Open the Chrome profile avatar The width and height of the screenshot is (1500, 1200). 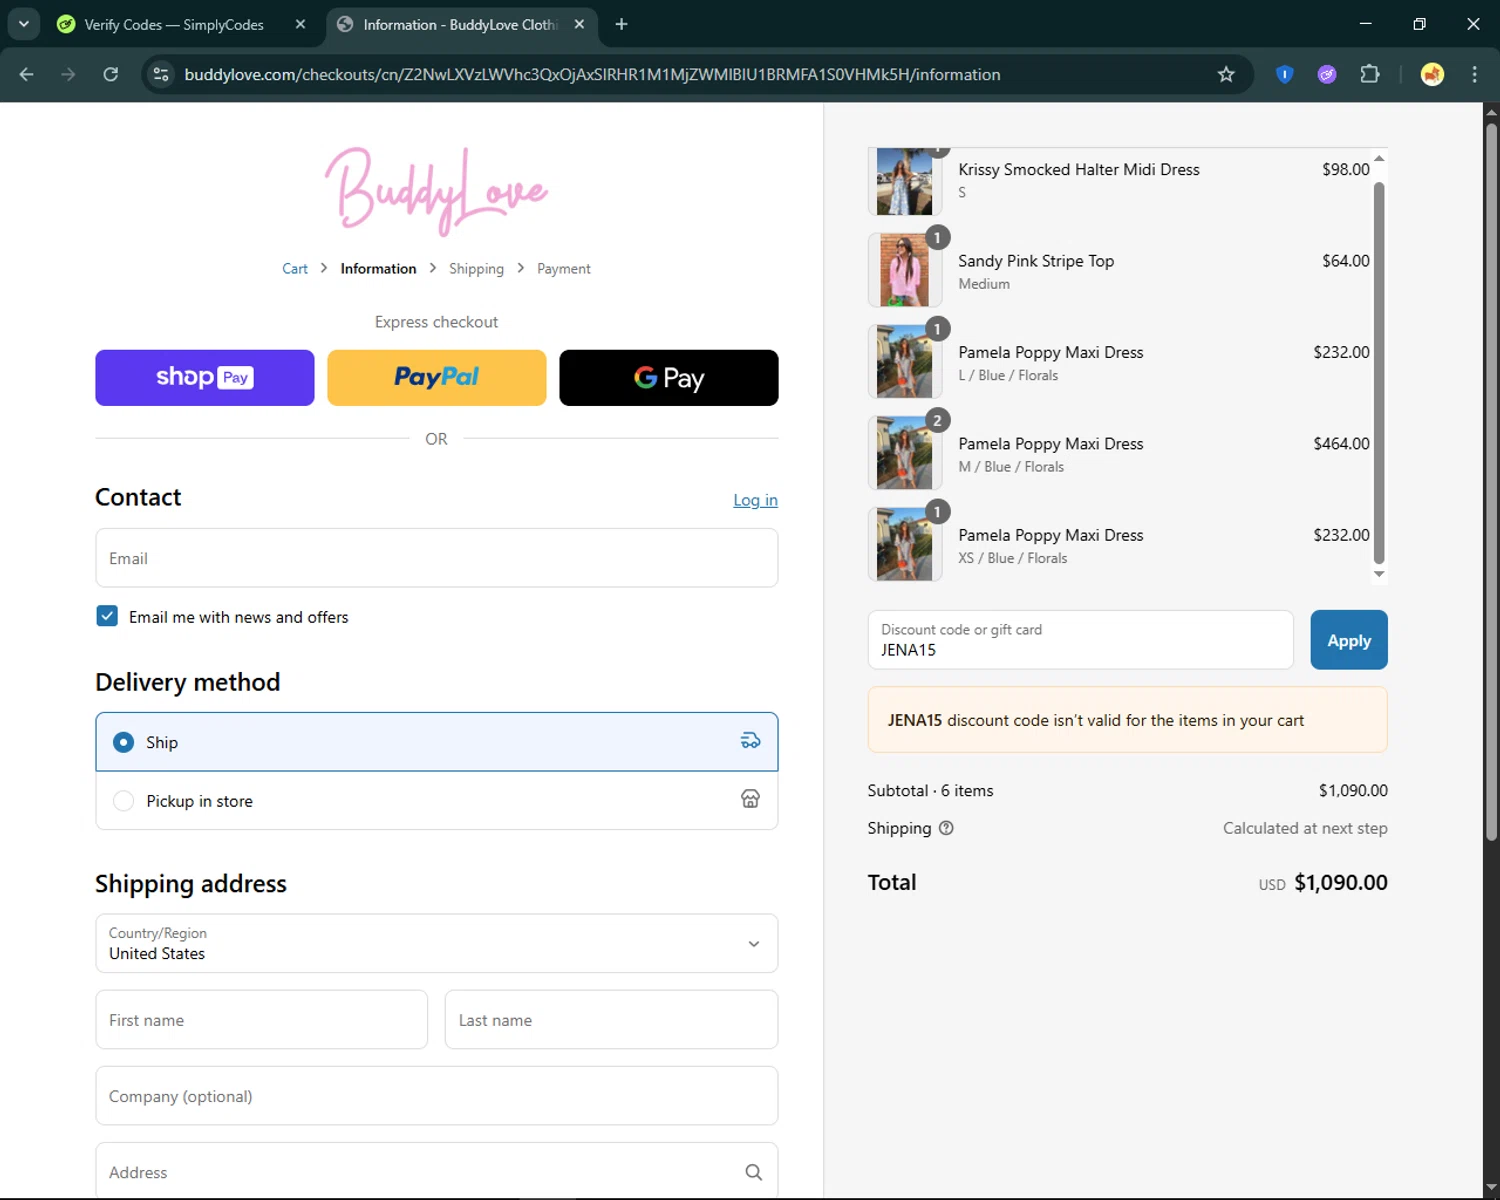click(1432, 74)
